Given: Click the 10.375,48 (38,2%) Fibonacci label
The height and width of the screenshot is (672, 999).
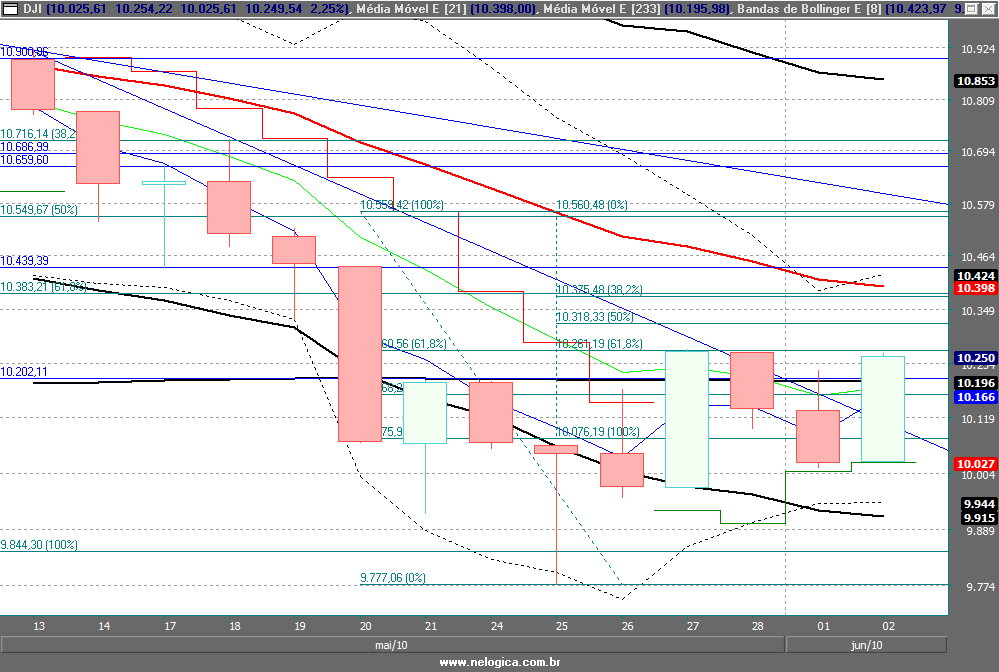Looking at the screenshot, I should click(600, 290).
